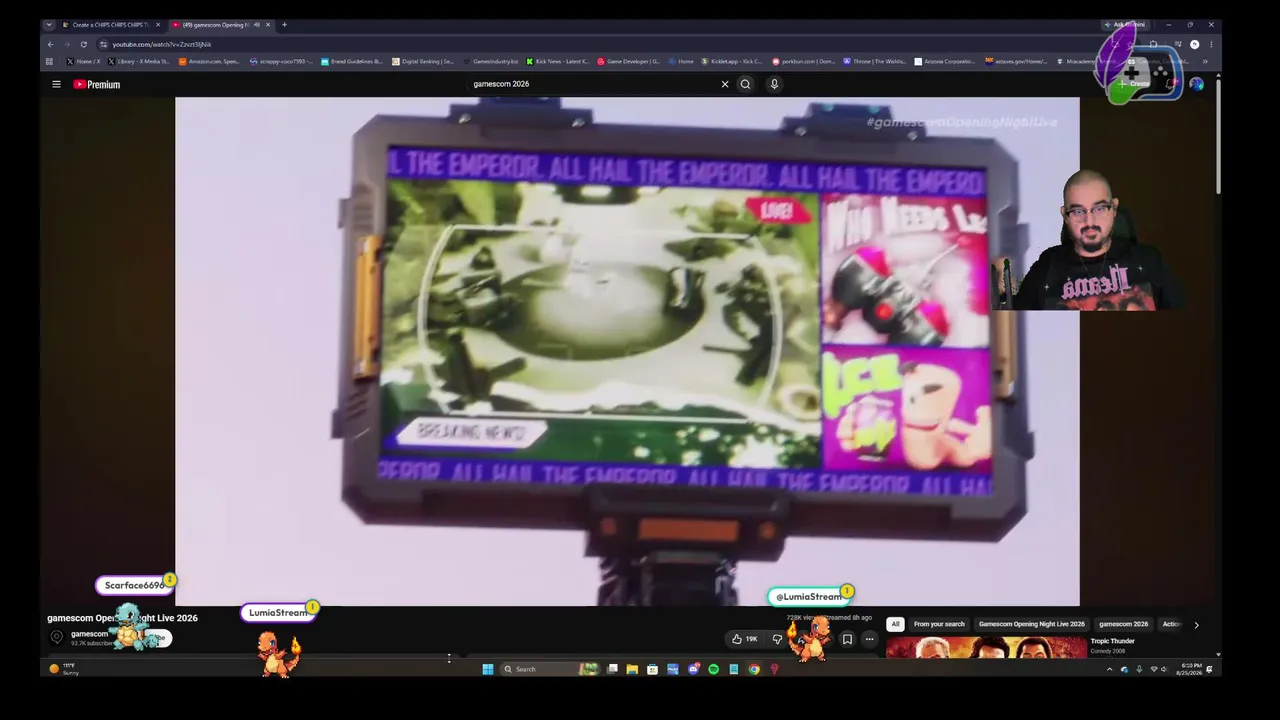The image size is (1280, 720).
Task: Open the Tropic Thunder recommended thumbnail
Action: coord(986,647)
